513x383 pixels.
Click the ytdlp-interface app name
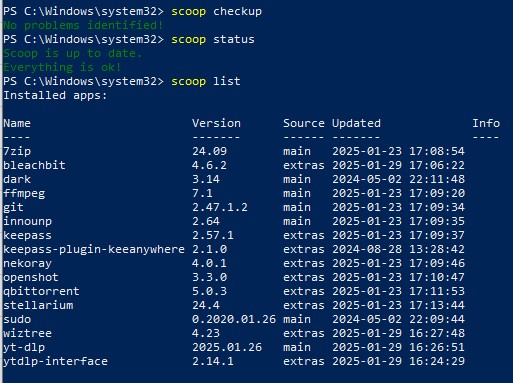click(x=55, y=361)
